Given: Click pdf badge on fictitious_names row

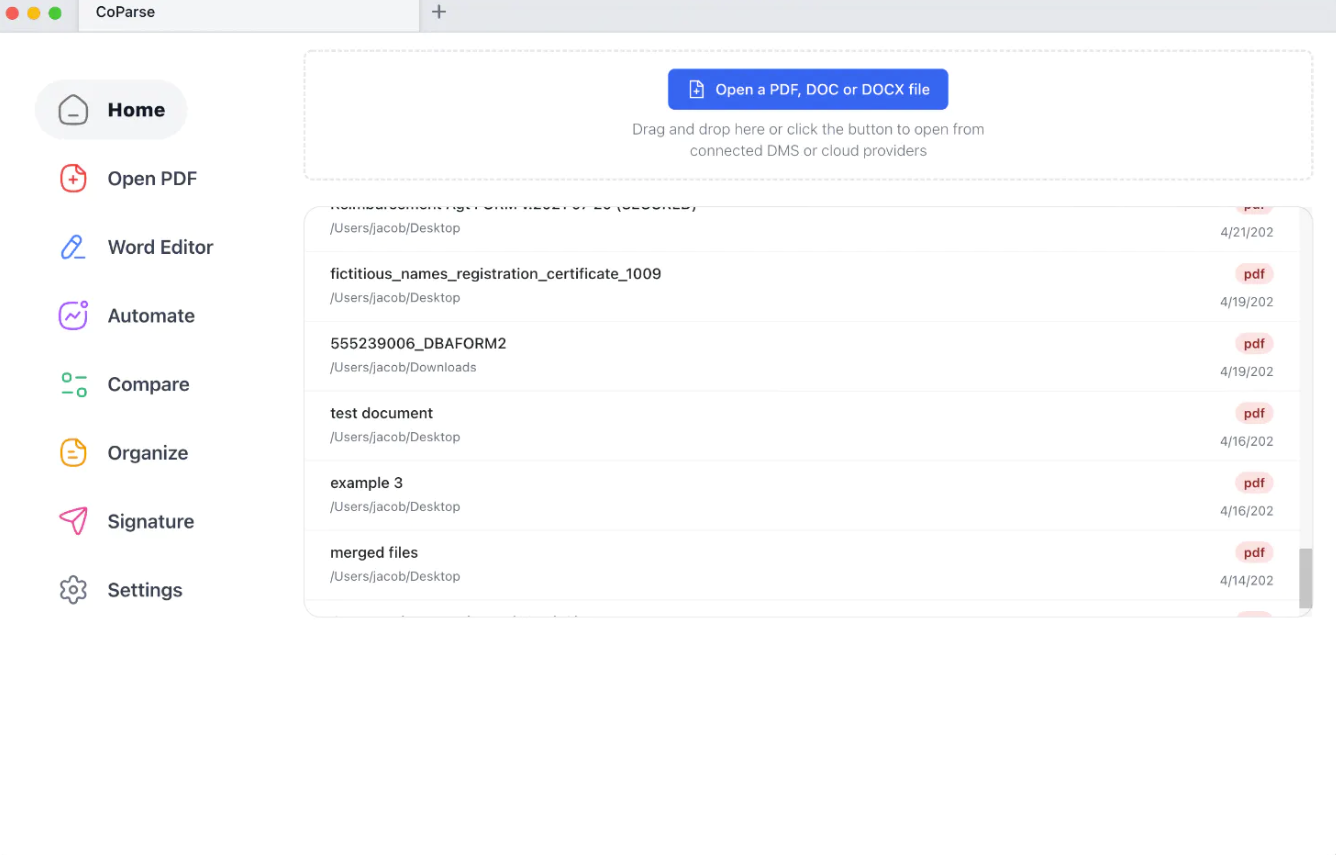Looking at the screenshot, I should tap(1254, 274).
